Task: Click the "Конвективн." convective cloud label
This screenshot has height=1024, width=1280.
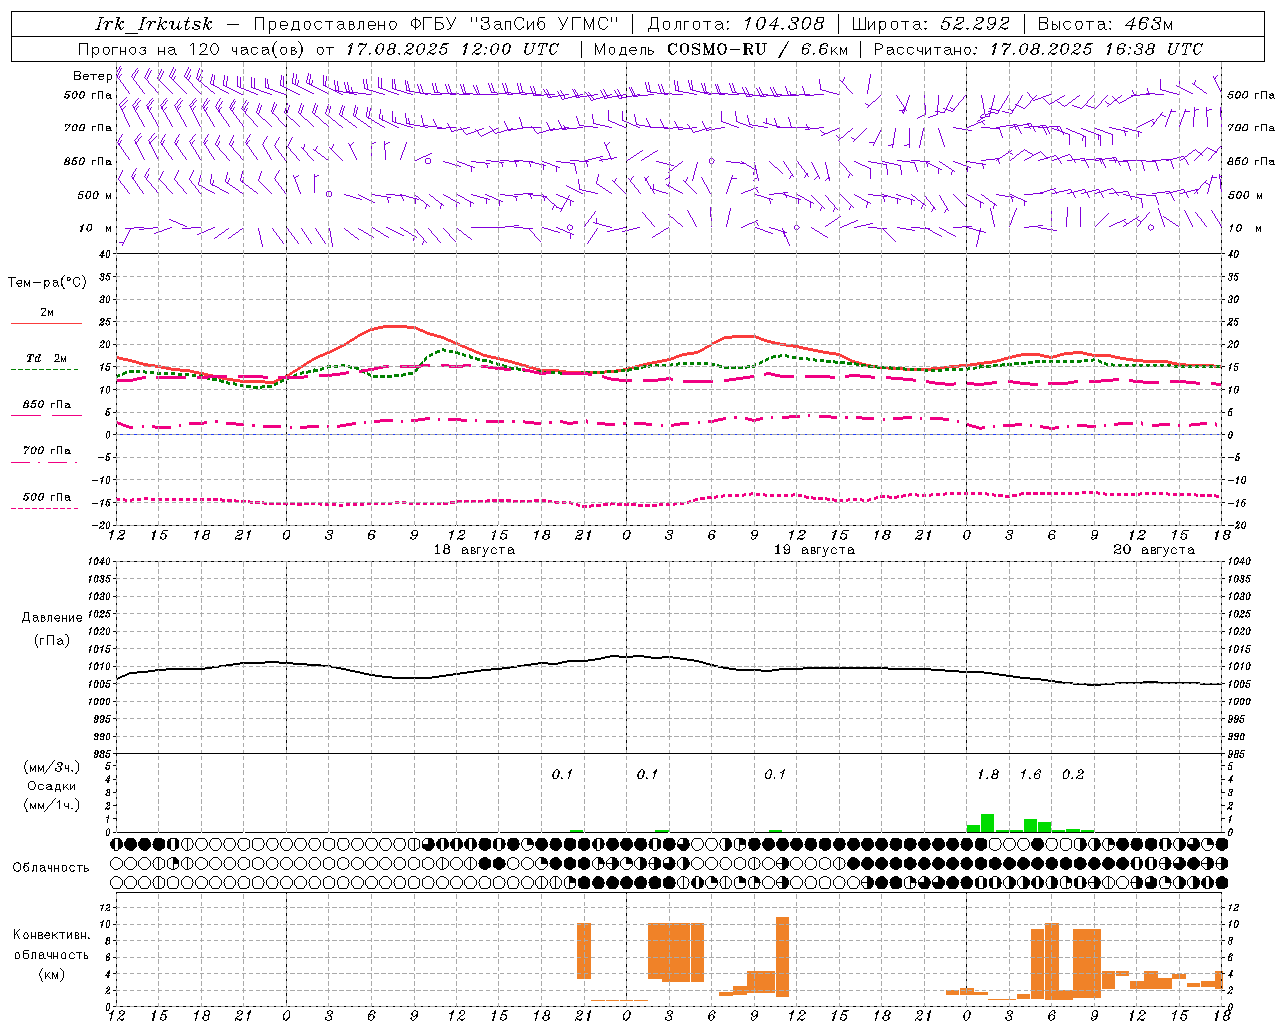Action: click(x=52, y=935)
